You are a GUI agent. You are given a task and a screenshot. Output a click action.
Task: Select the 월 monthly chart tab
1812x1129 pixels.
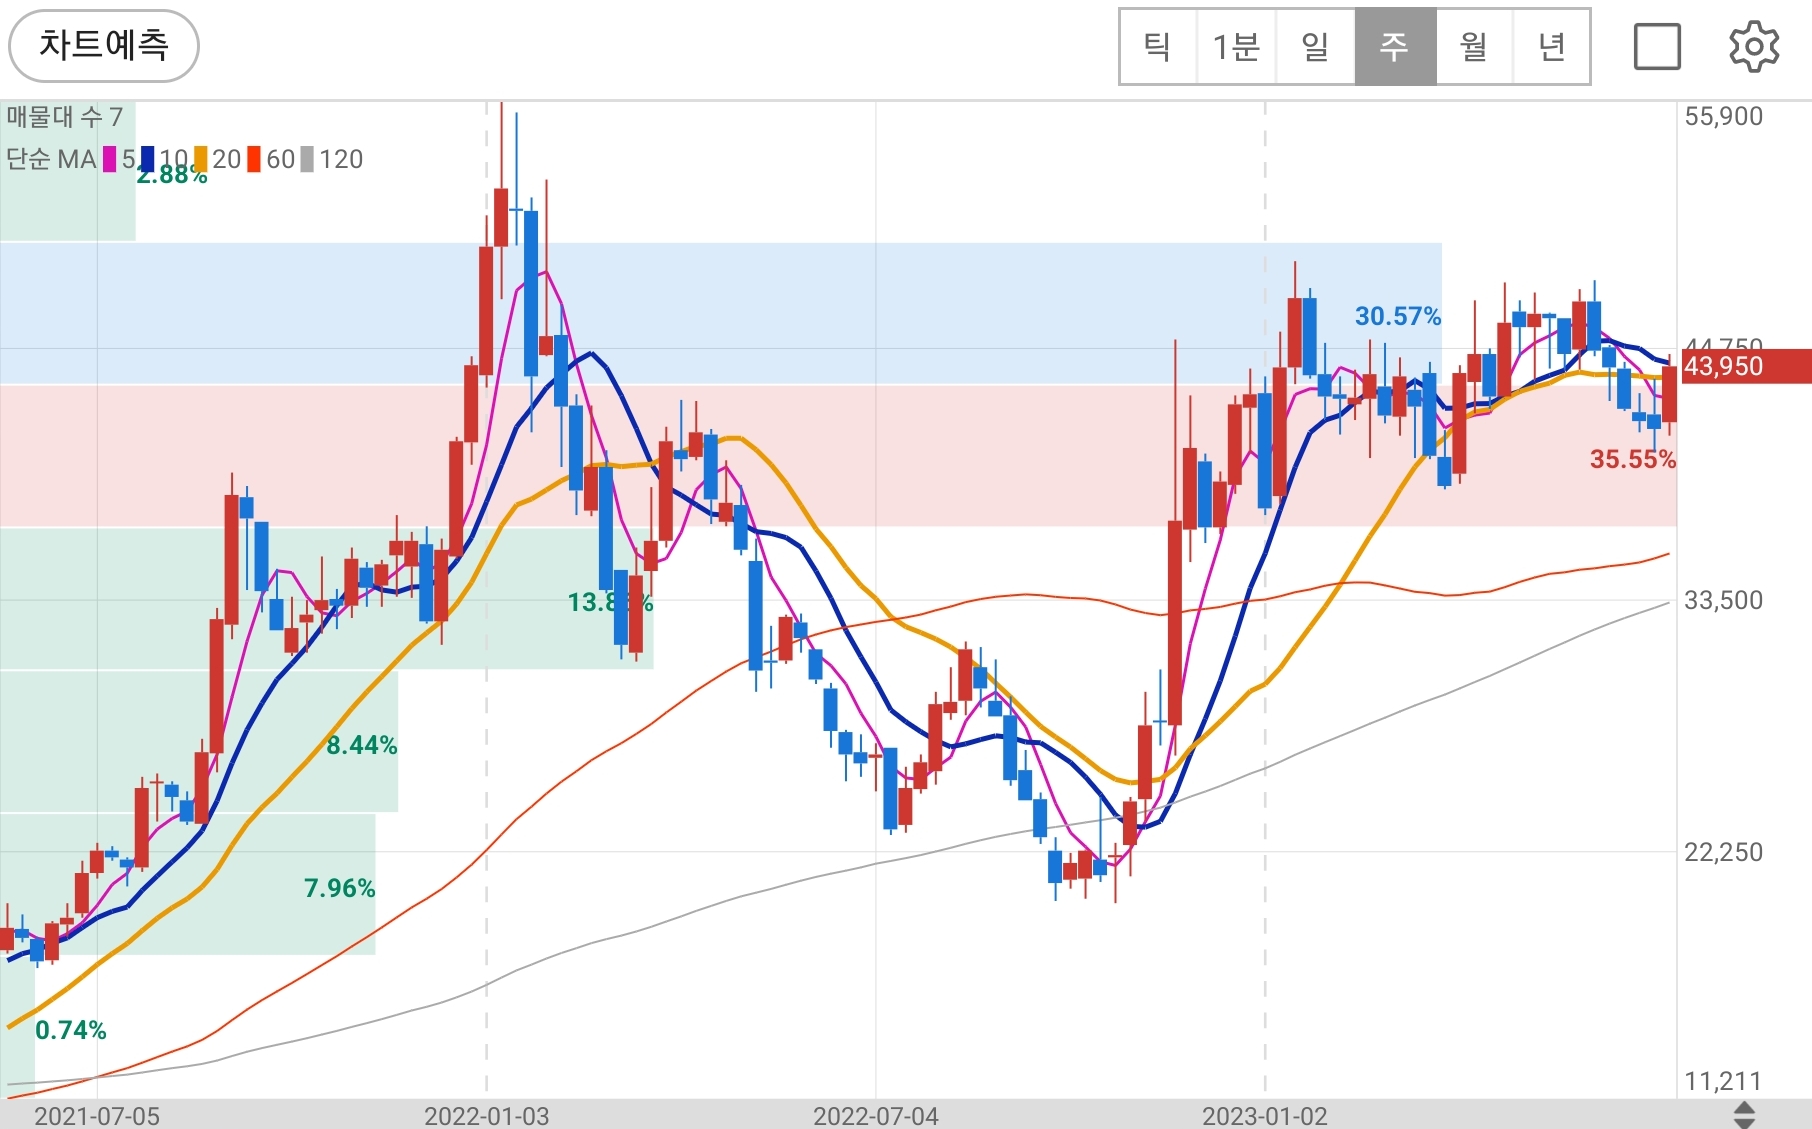click(1474, 47)
